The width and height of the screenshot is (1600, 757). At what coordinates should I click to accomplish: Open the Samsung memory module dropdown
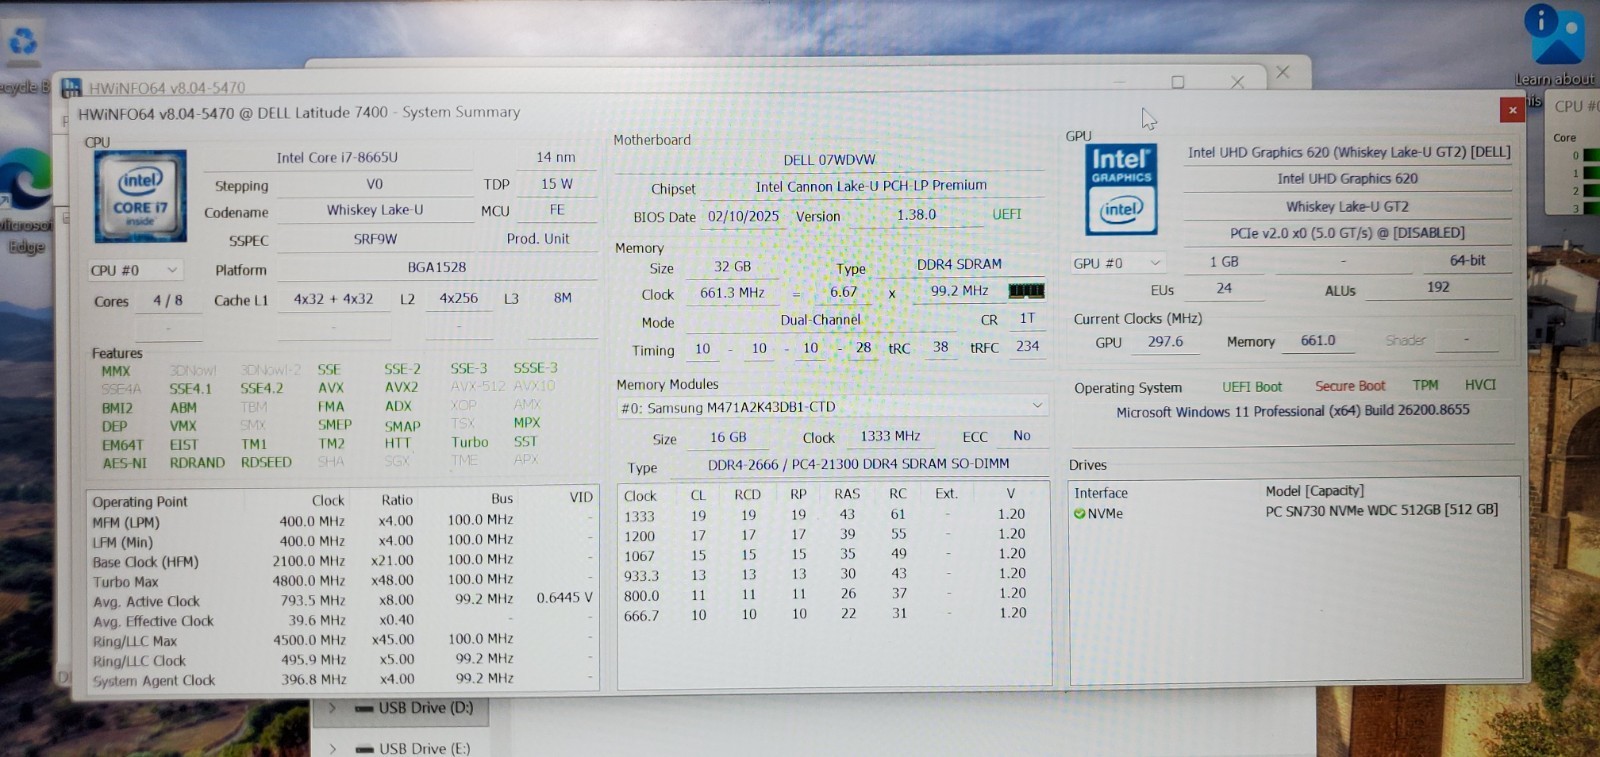pos(832,407)
